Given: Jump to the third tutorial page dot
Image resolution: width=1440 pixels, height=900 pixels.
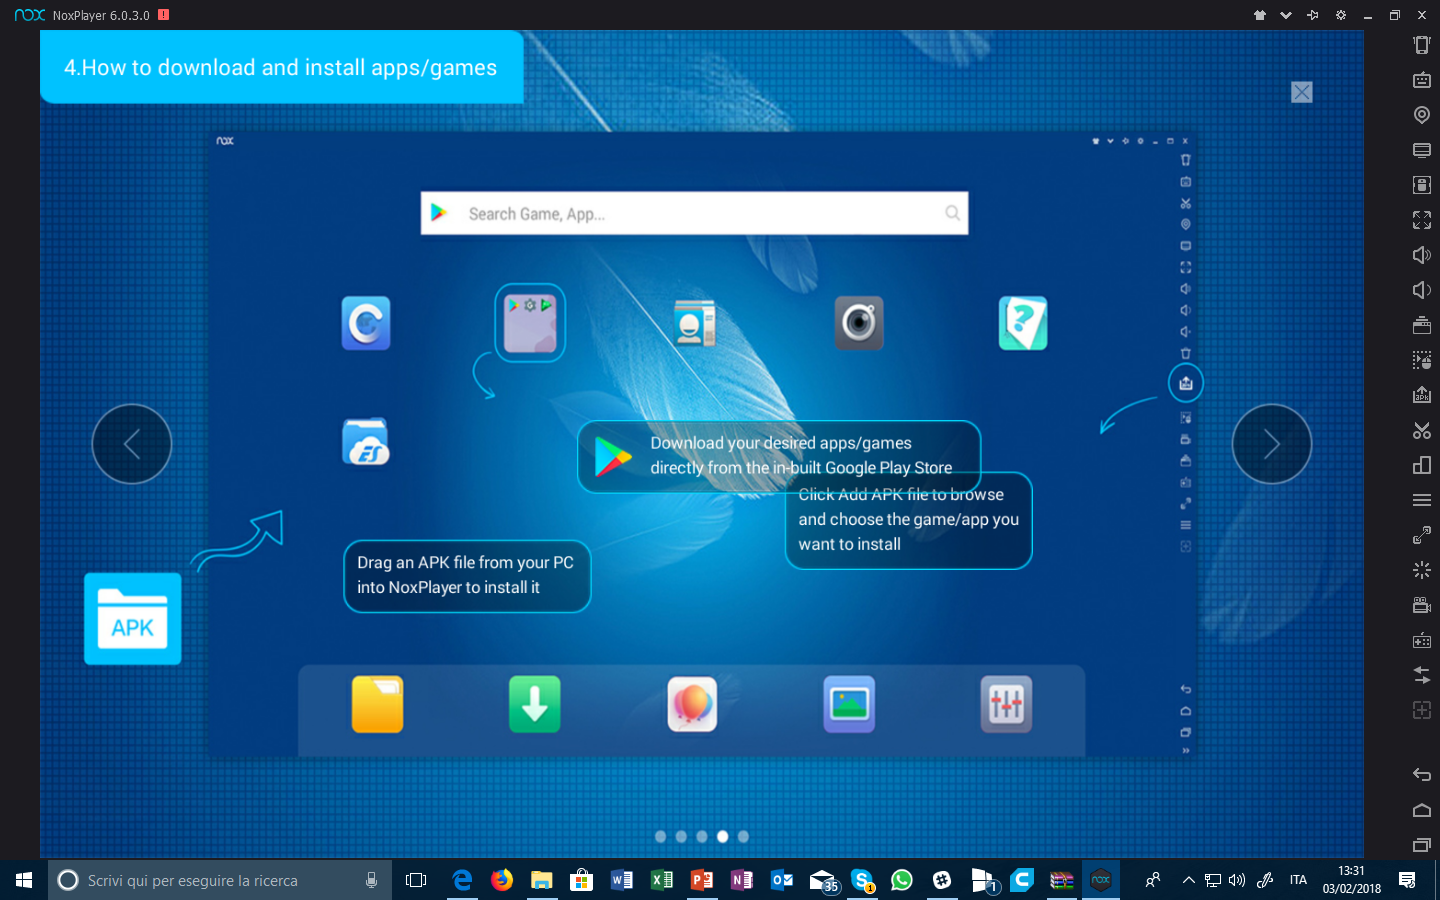Looking at the screenshot, I should 702,836.
